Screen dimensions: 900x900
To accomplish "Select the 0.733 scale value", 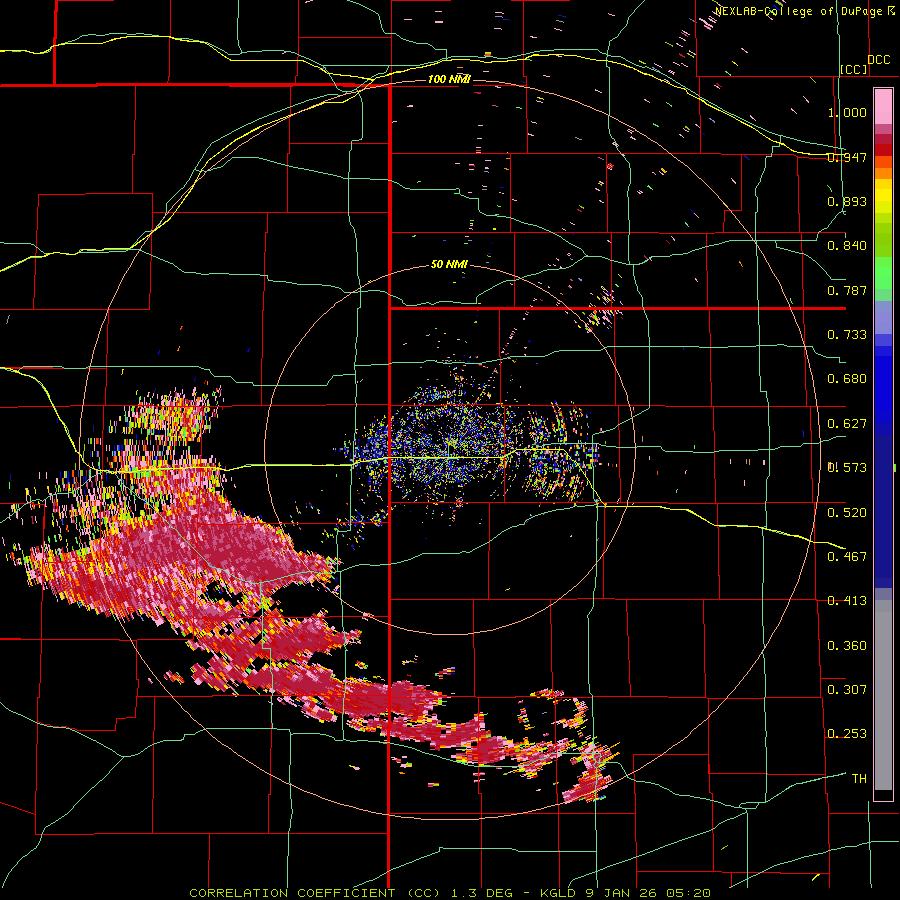I will (847, 335).
